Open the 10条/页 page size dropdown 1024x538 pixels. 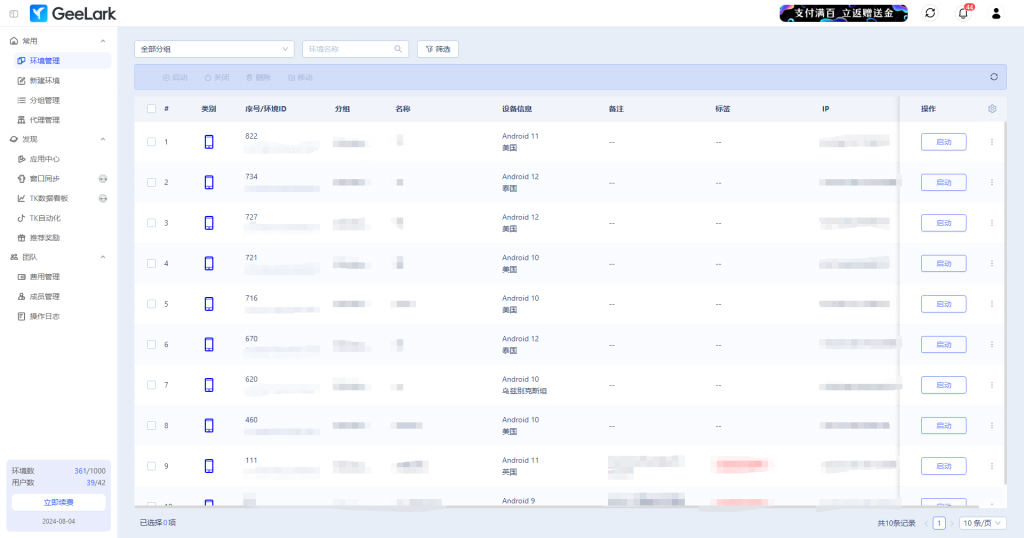point(982,523)
